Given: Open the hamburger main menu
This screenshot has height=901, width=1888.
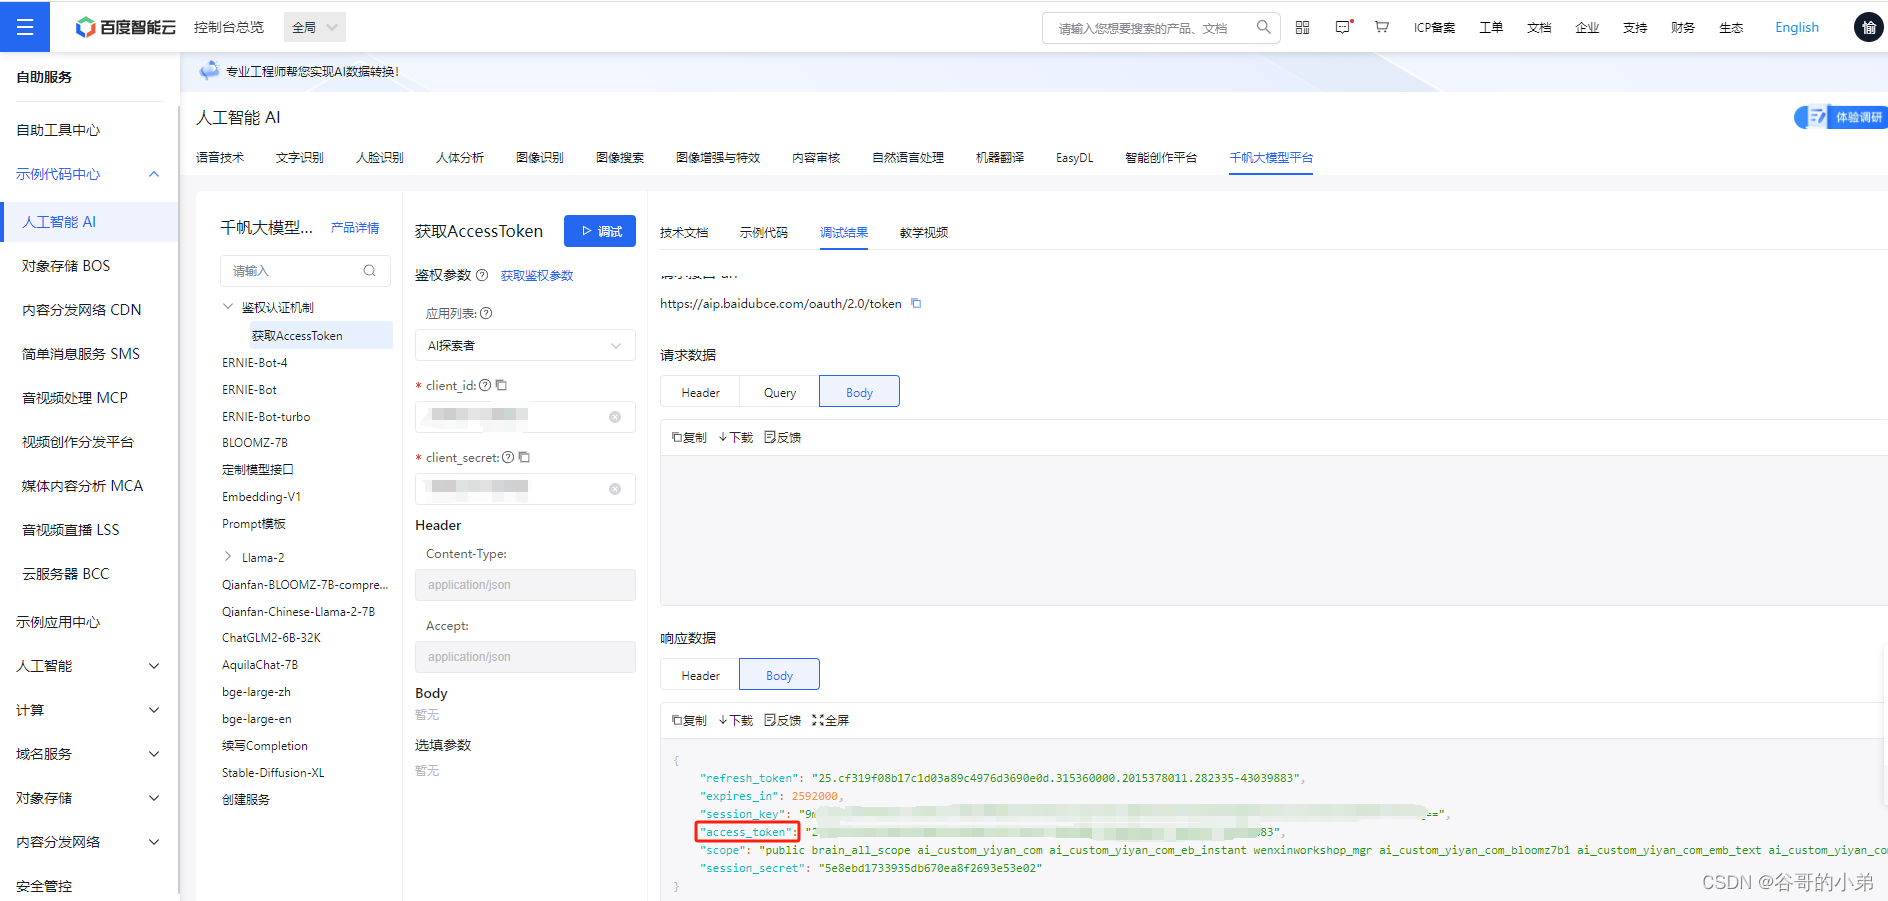Looking at the screenshot, I should [x=25, y=27].
